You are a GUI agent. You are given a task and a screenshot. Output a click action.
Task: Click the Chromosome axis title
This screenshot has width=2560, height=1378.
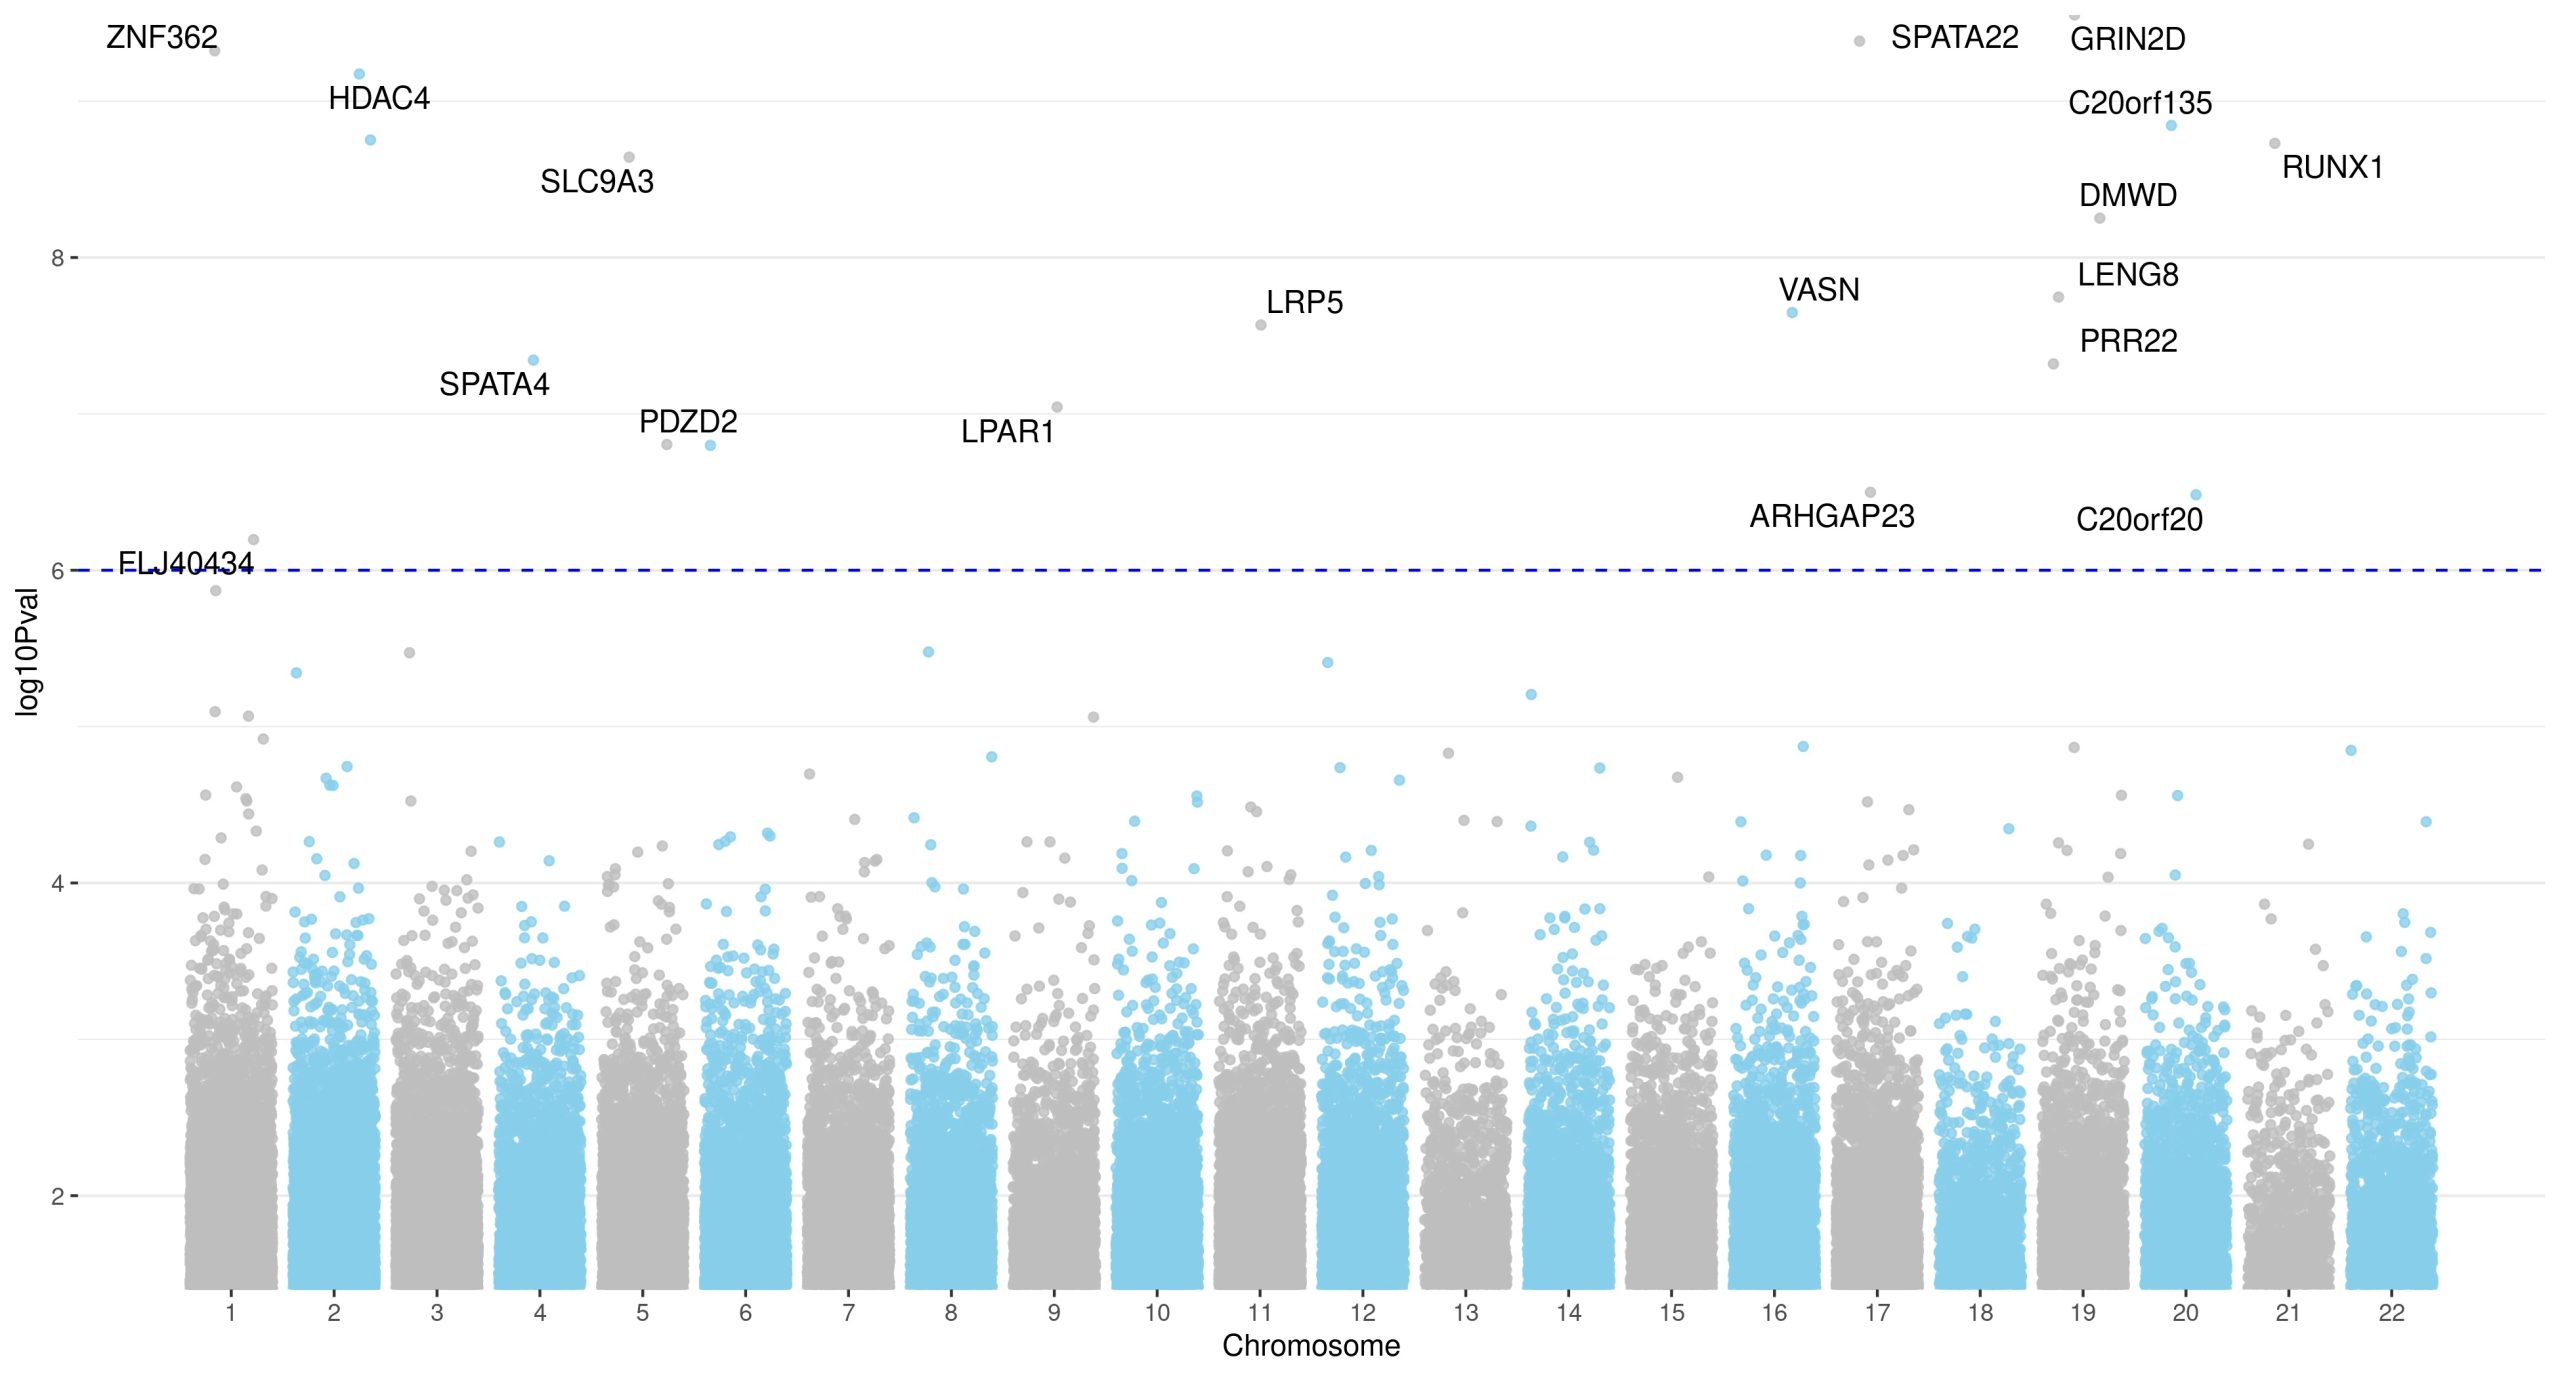coord(1310,1346)
